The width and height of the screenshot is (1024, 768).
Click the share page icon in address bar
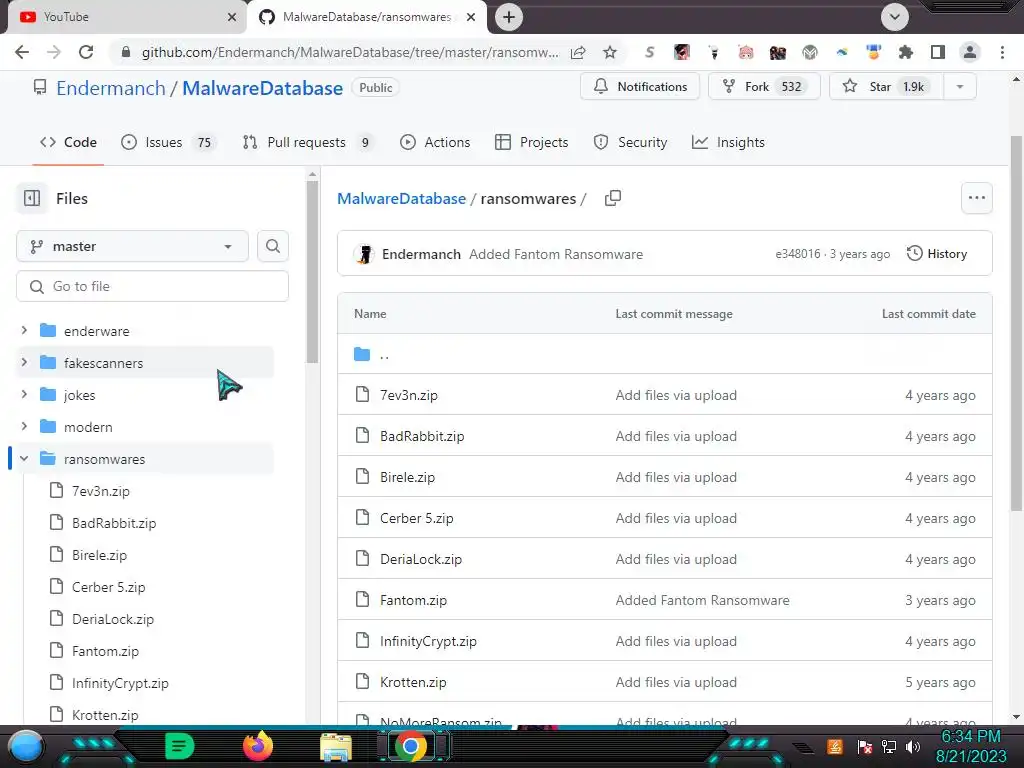578,52
